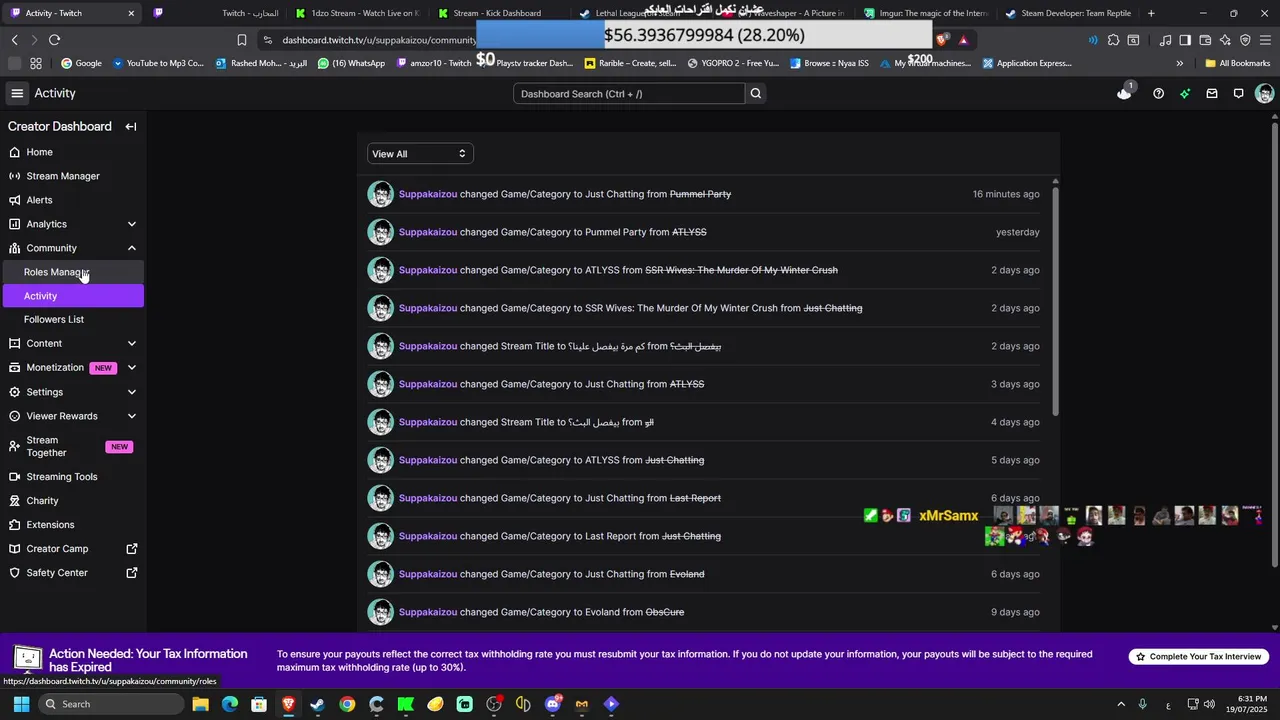Open Charity in the sidebar
This screenshot has height=720, width=1280.
(x=72, y=501)
